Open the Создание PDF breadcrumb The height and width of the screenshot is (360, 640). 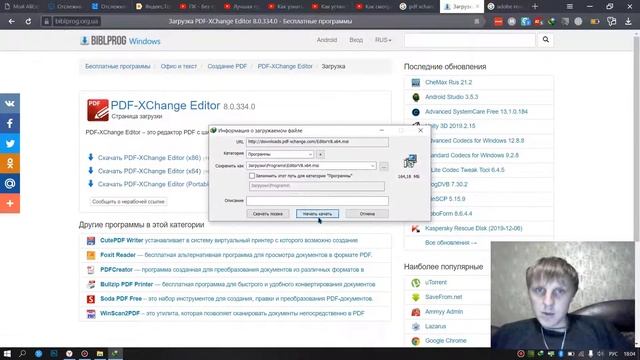[227, 66]
